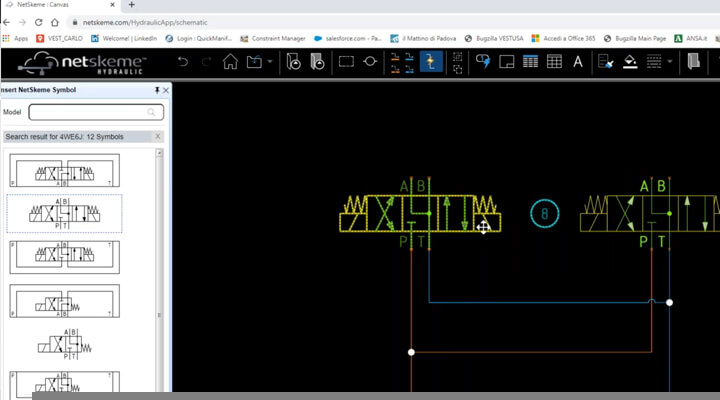
Task: Select the first framed valve symbol thumbnail
Action: (x=65, y=170)
